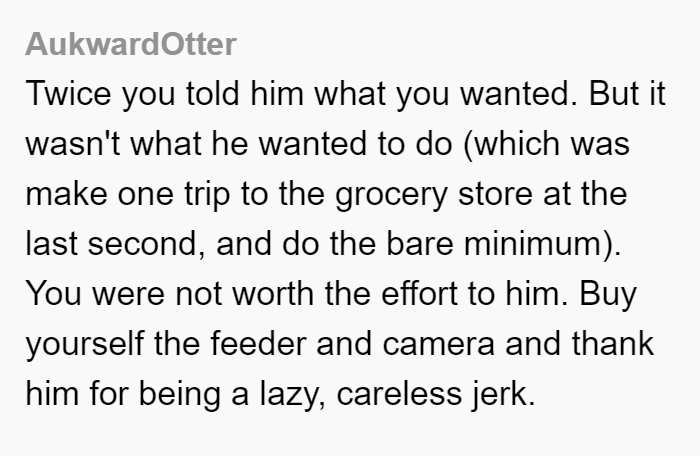
Task: Click the word "Twice" starting the comment
Action: (68, 93)
